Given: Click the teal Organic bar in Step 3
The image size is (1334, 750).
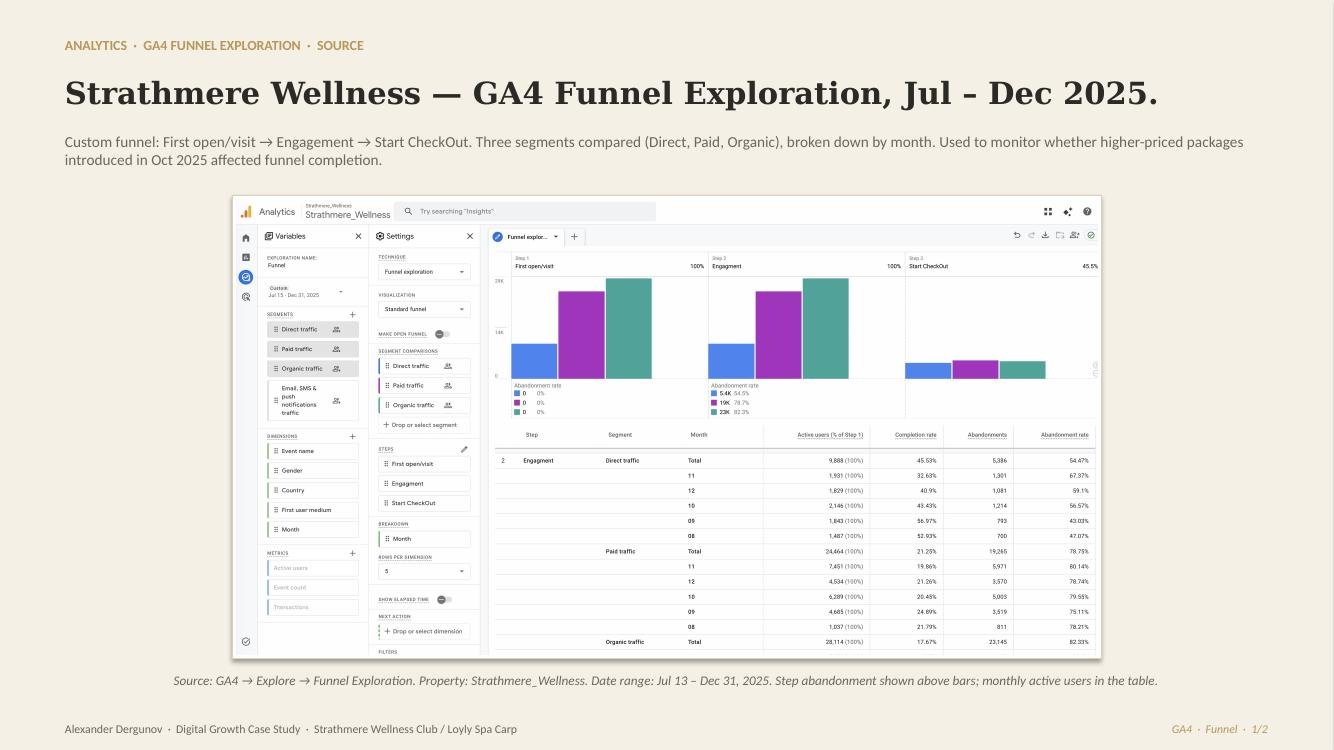Looking at the screenshot, I should tap(1022, 370).
